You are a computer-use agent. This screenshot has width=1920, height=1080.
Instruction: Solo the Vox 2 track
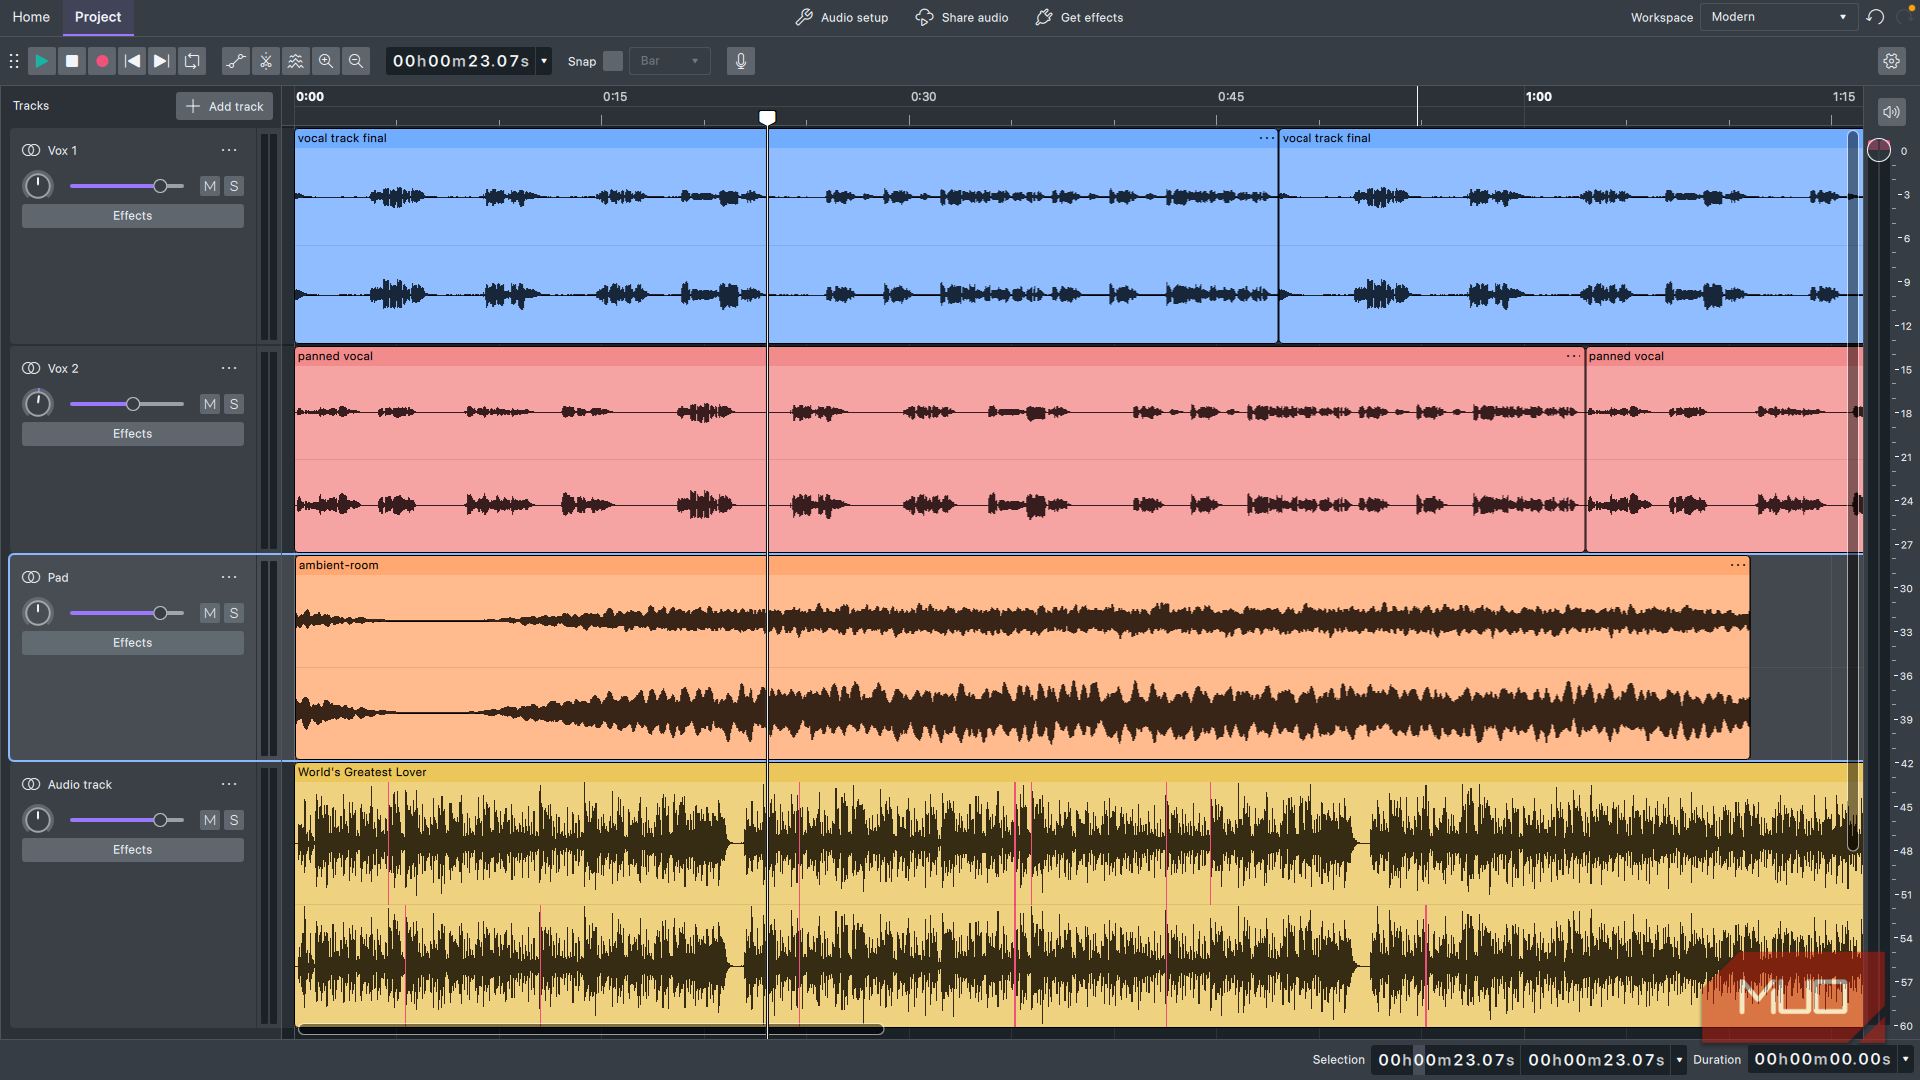coord(234,404)
